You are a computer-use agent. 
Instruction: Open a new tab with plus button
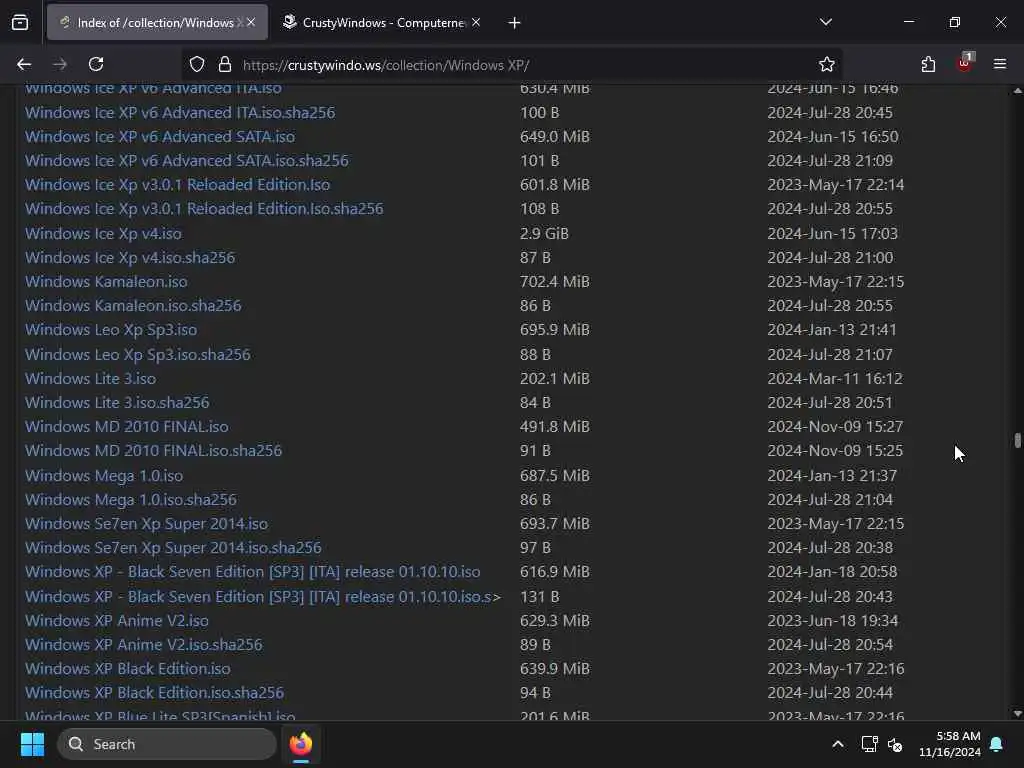point(515,23)
